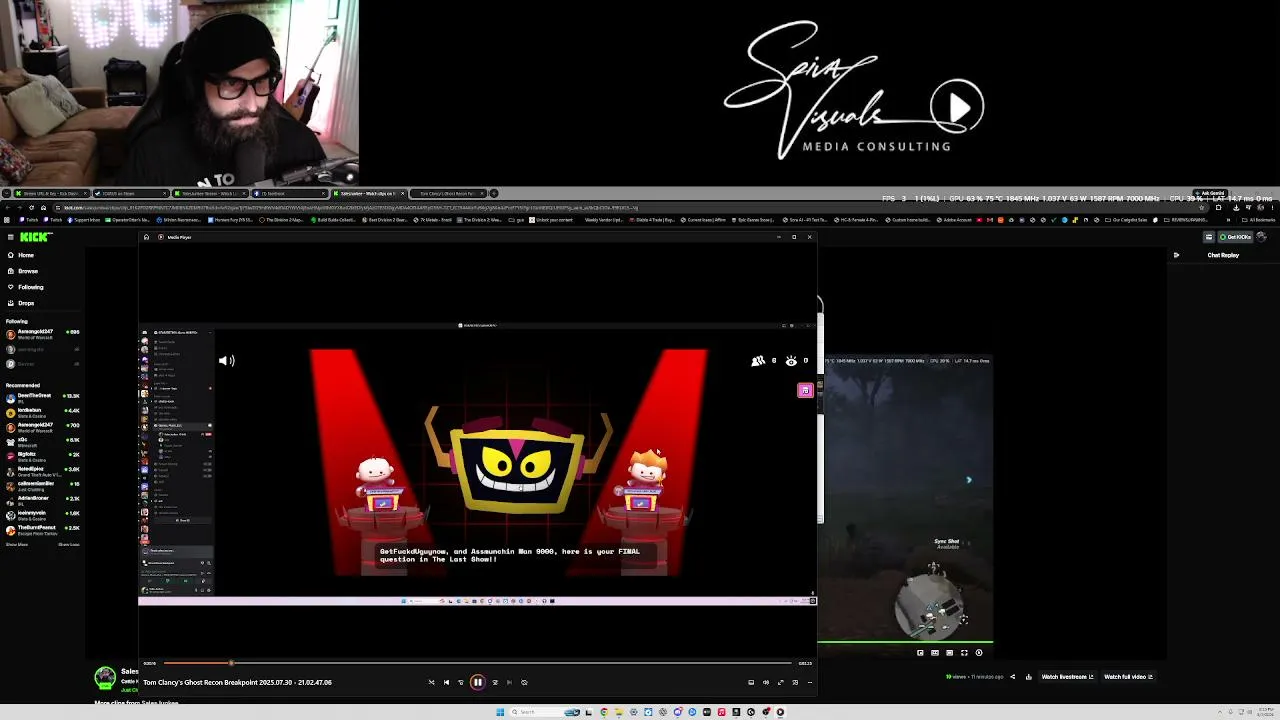Screen dimensions: 1280x720
Task: Click the Kick logo in the sidebar header
Action: [36, 237]
